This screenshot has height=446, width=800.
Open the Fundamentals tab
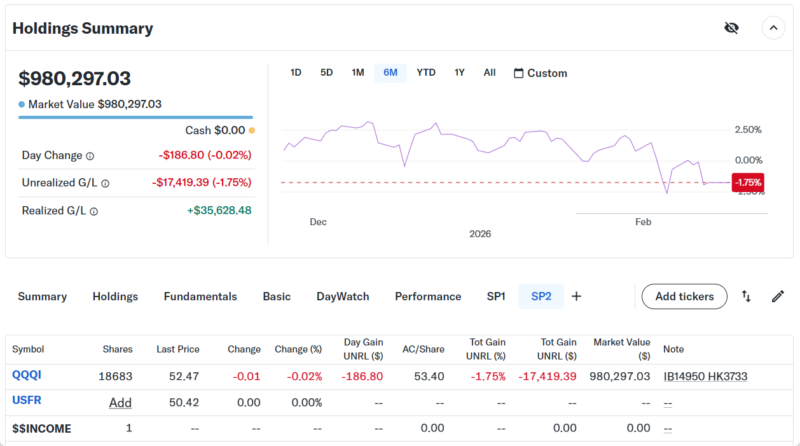pos(200,296)
